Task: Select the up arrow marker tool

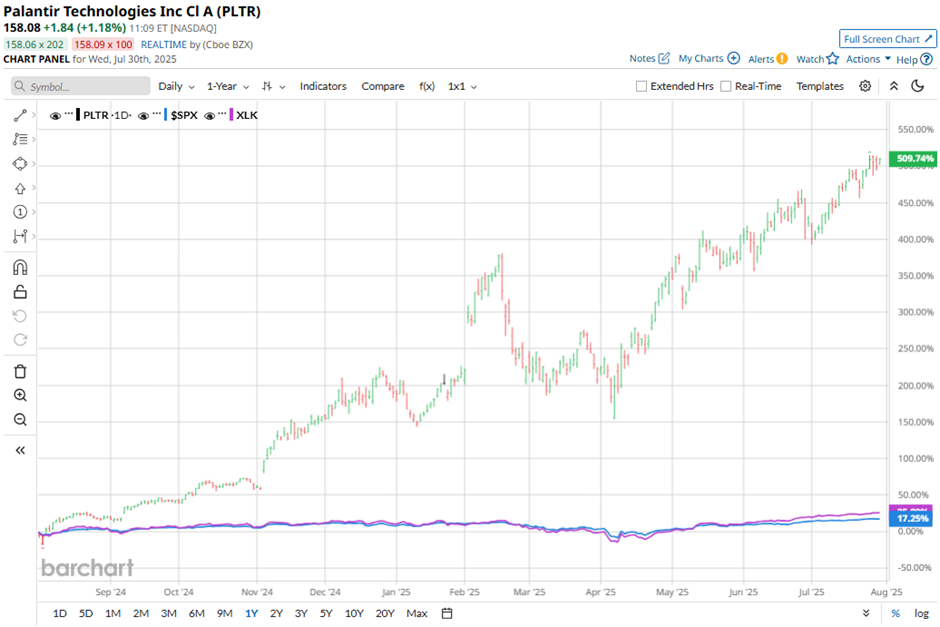Action: pyautogui.click(x=20, y=188)
